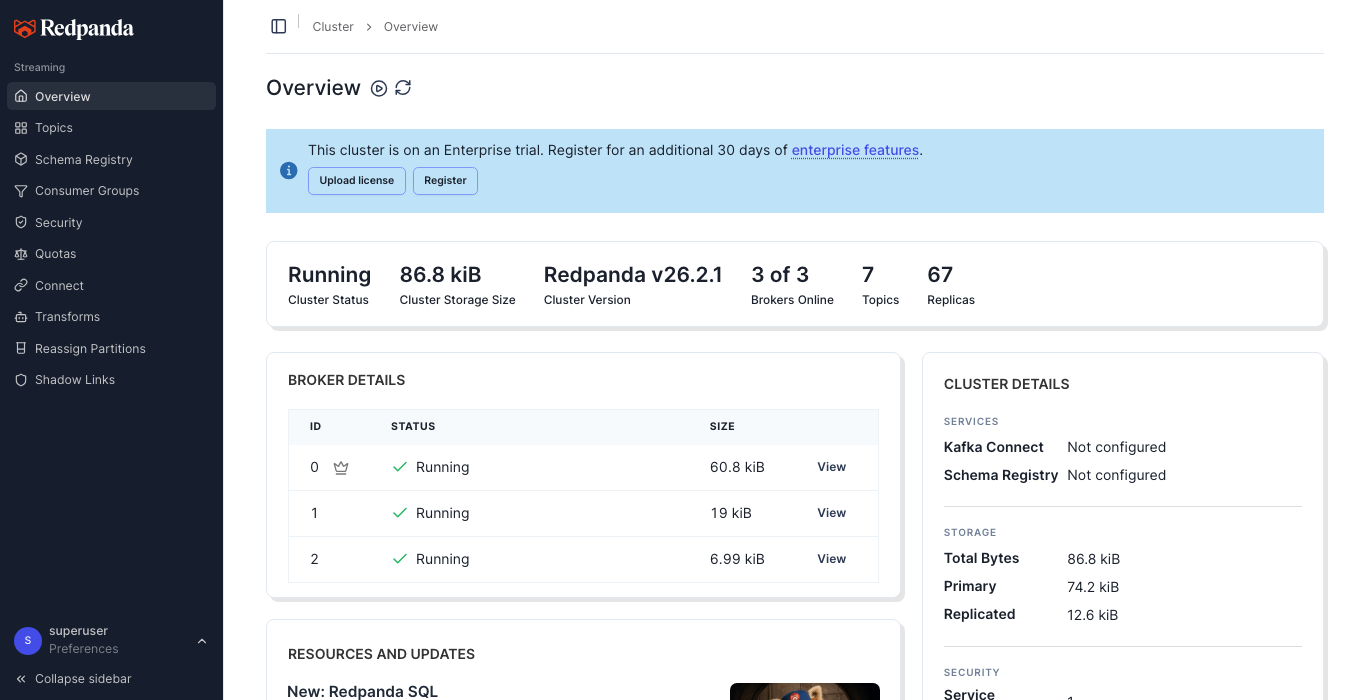The image size is (1366, 700).
Task: Click the '74.2 kiB' primary storage value
Action: coord(1093,587)
